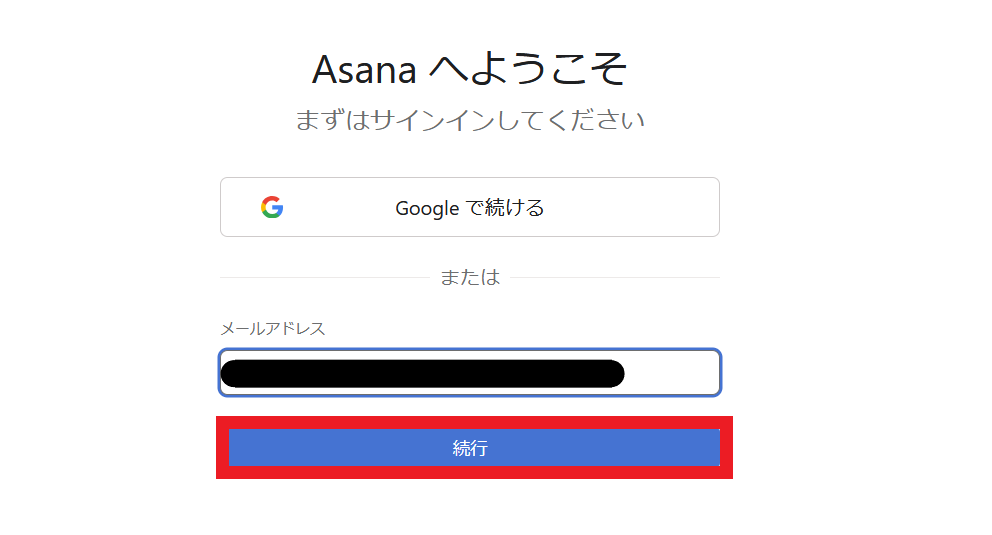Viewport: 992px width, 535px height.
Task: Click the divider line right of または
Action: coord(615,277)
